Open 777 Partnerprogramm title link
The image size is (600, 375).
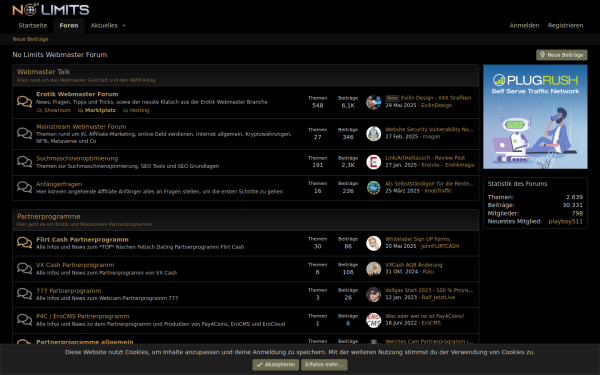68,291
